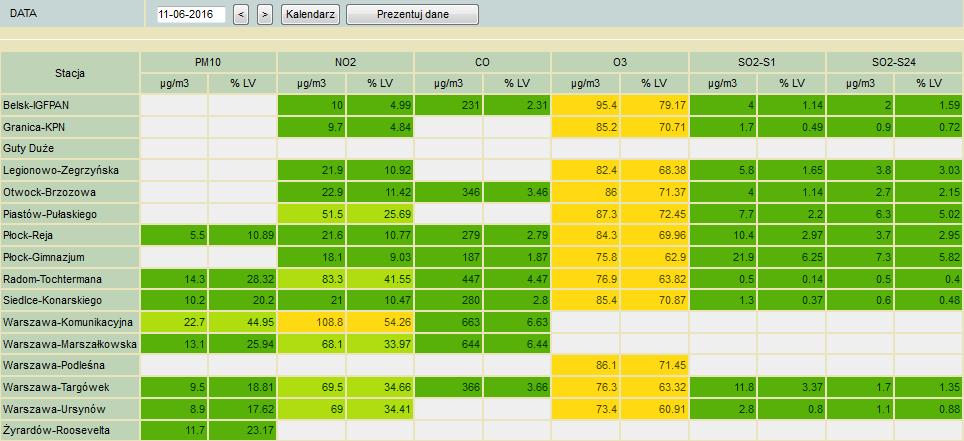Select the Płock-Gimnazjum station label

70,257
